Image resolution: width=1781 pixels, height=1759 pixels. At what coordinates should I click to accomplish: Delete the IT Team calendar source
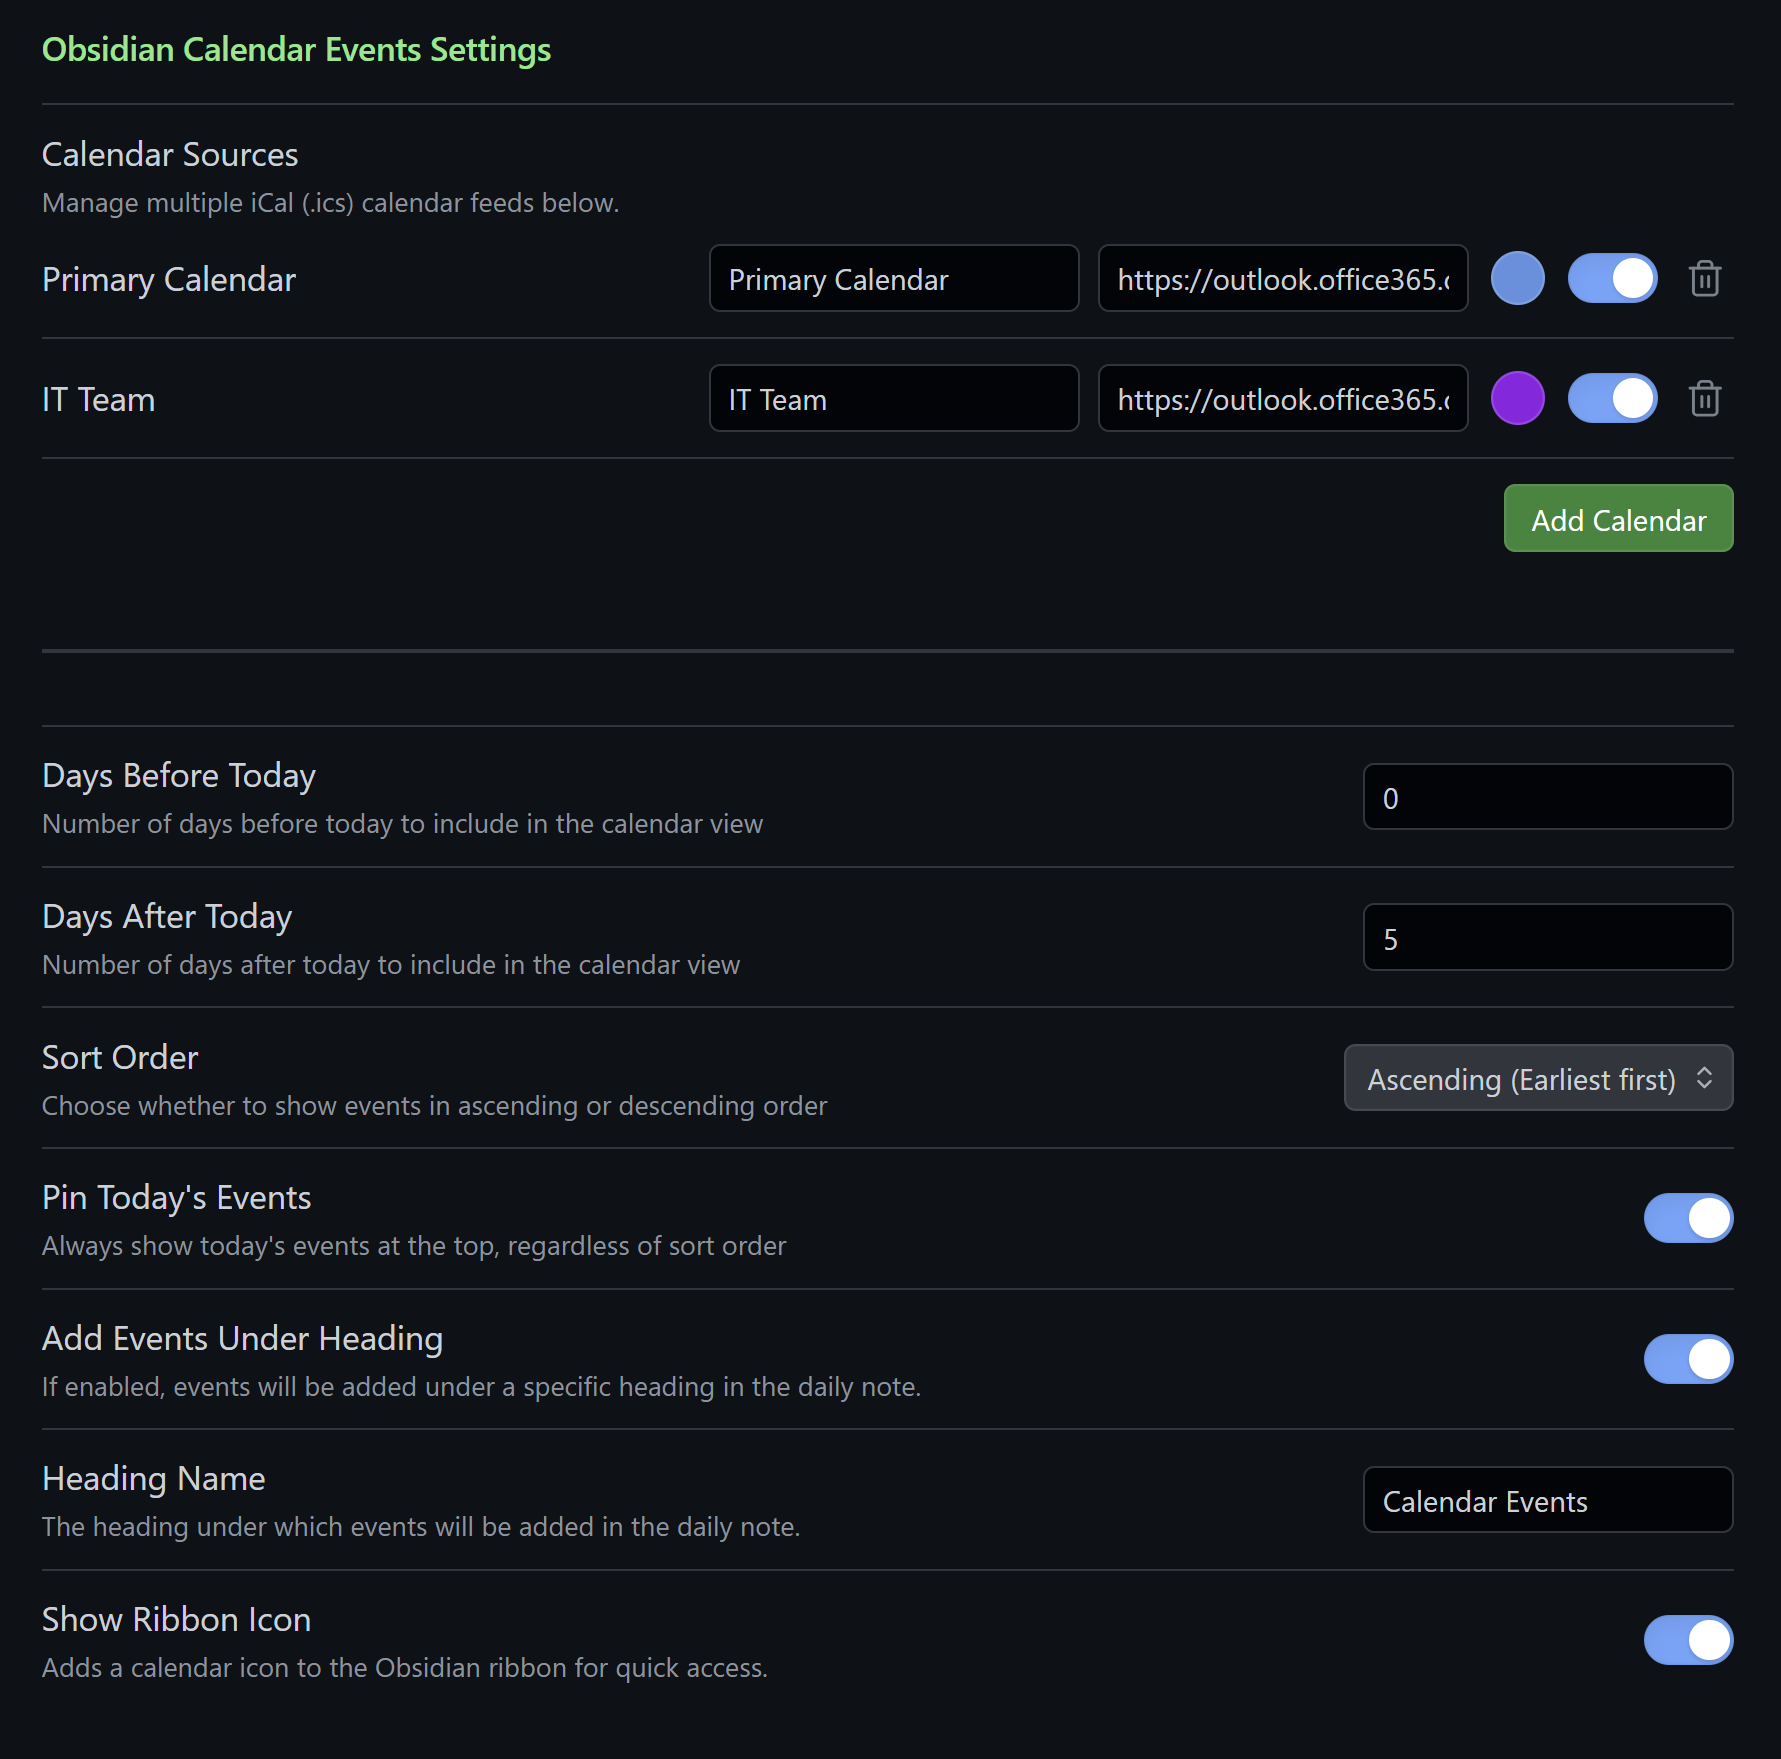click(x=1704, y=399)
